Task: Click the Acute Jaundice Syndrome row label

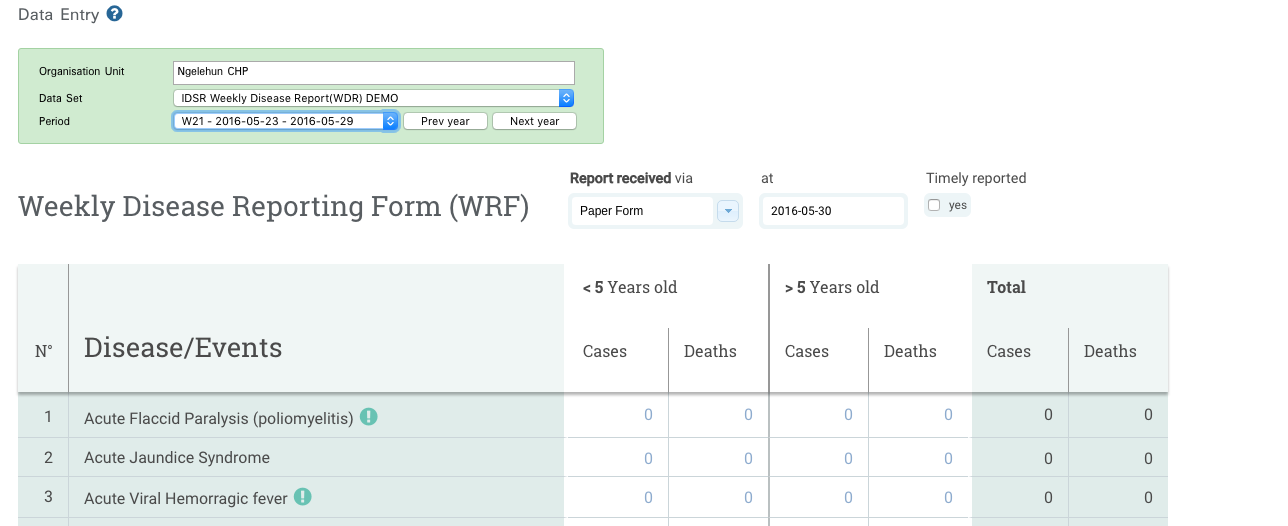Action: (177, 458)
